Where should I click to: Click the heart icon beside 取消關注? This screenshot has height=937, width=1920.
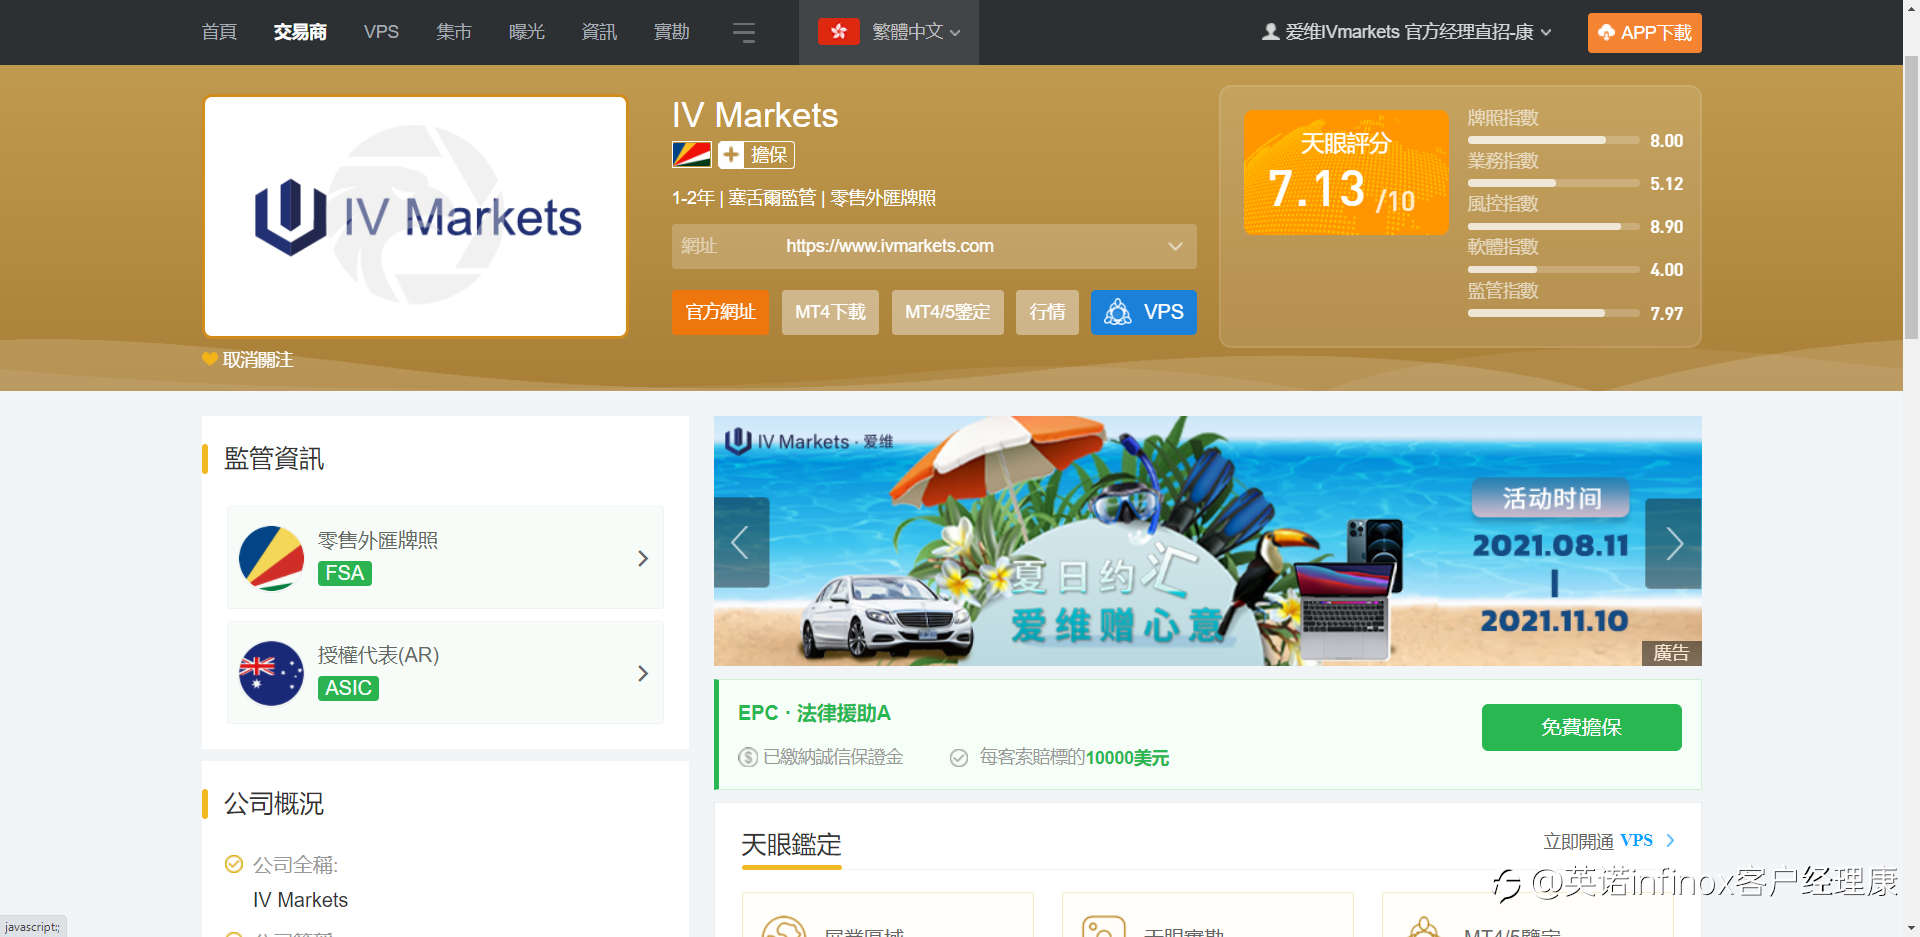click(210, 359)
